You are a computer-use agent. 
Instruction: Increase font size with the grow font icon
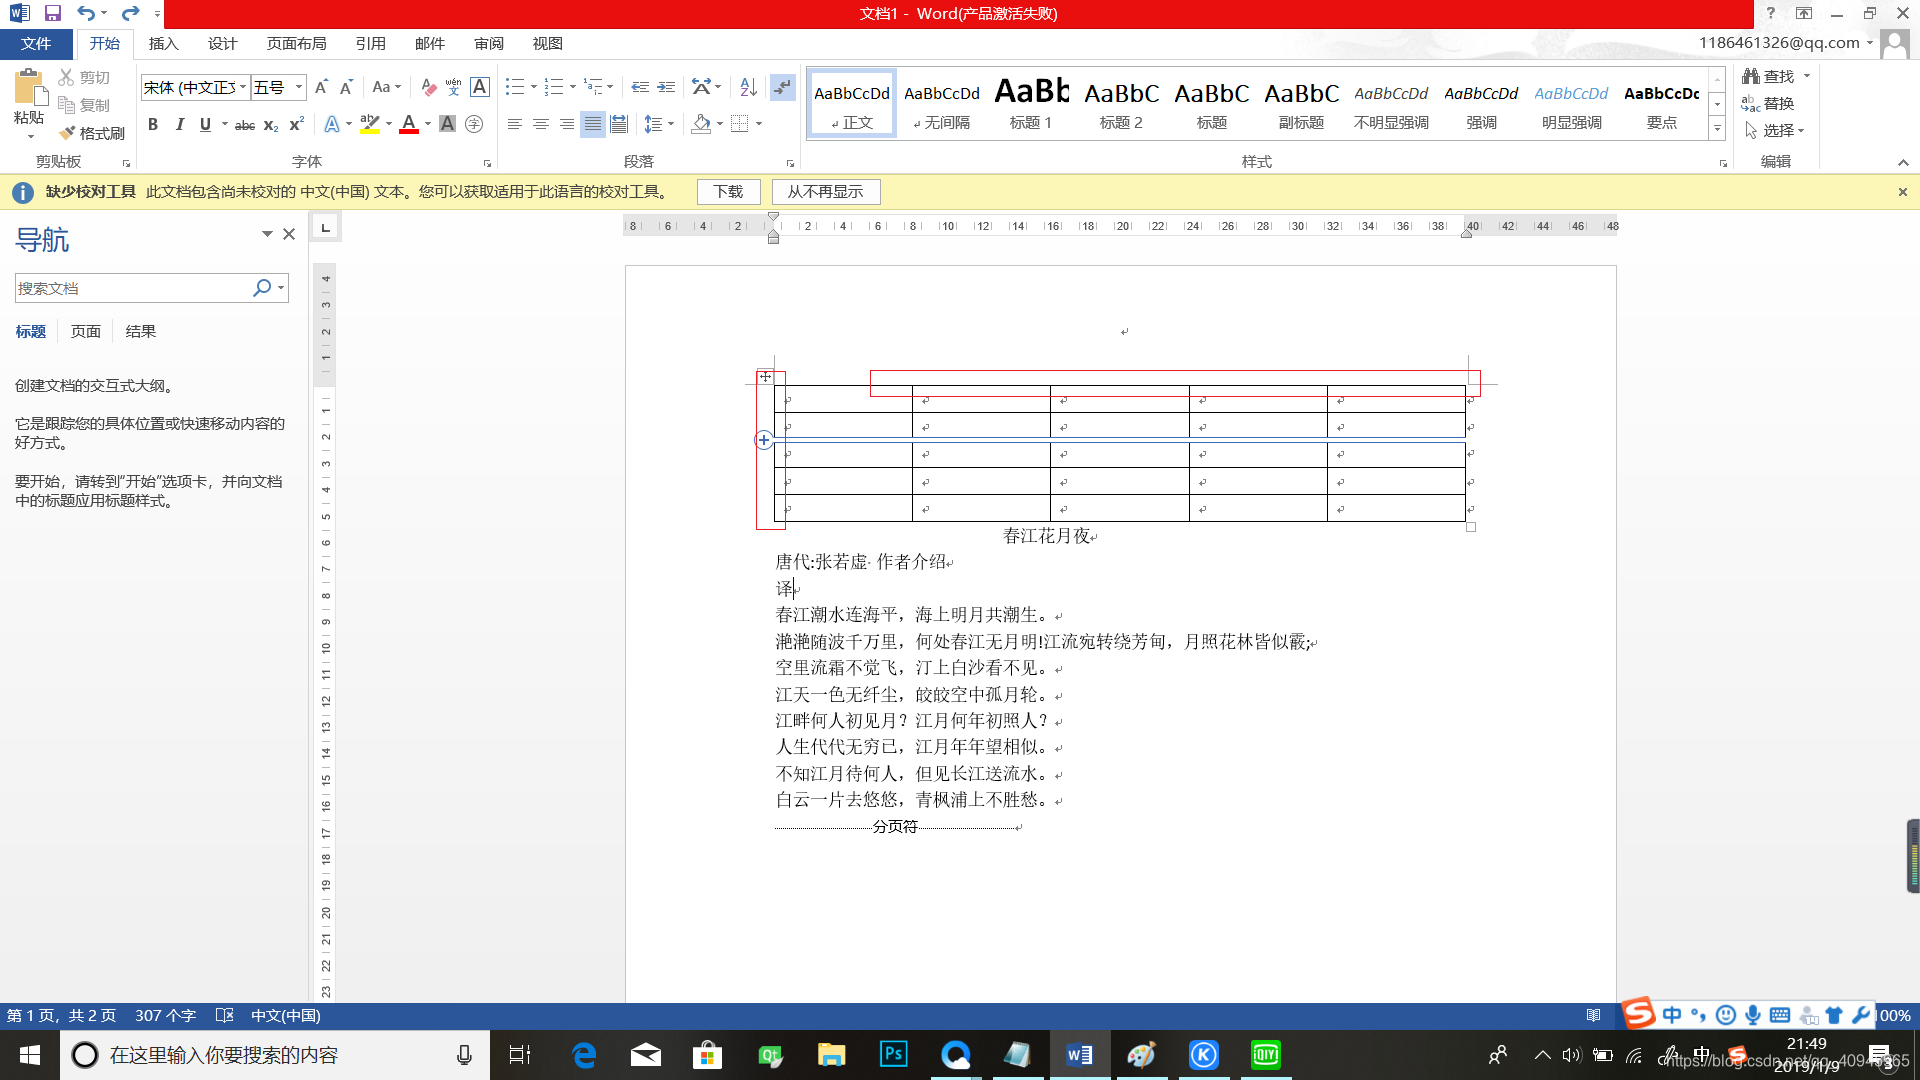click(x=321, y=87)
